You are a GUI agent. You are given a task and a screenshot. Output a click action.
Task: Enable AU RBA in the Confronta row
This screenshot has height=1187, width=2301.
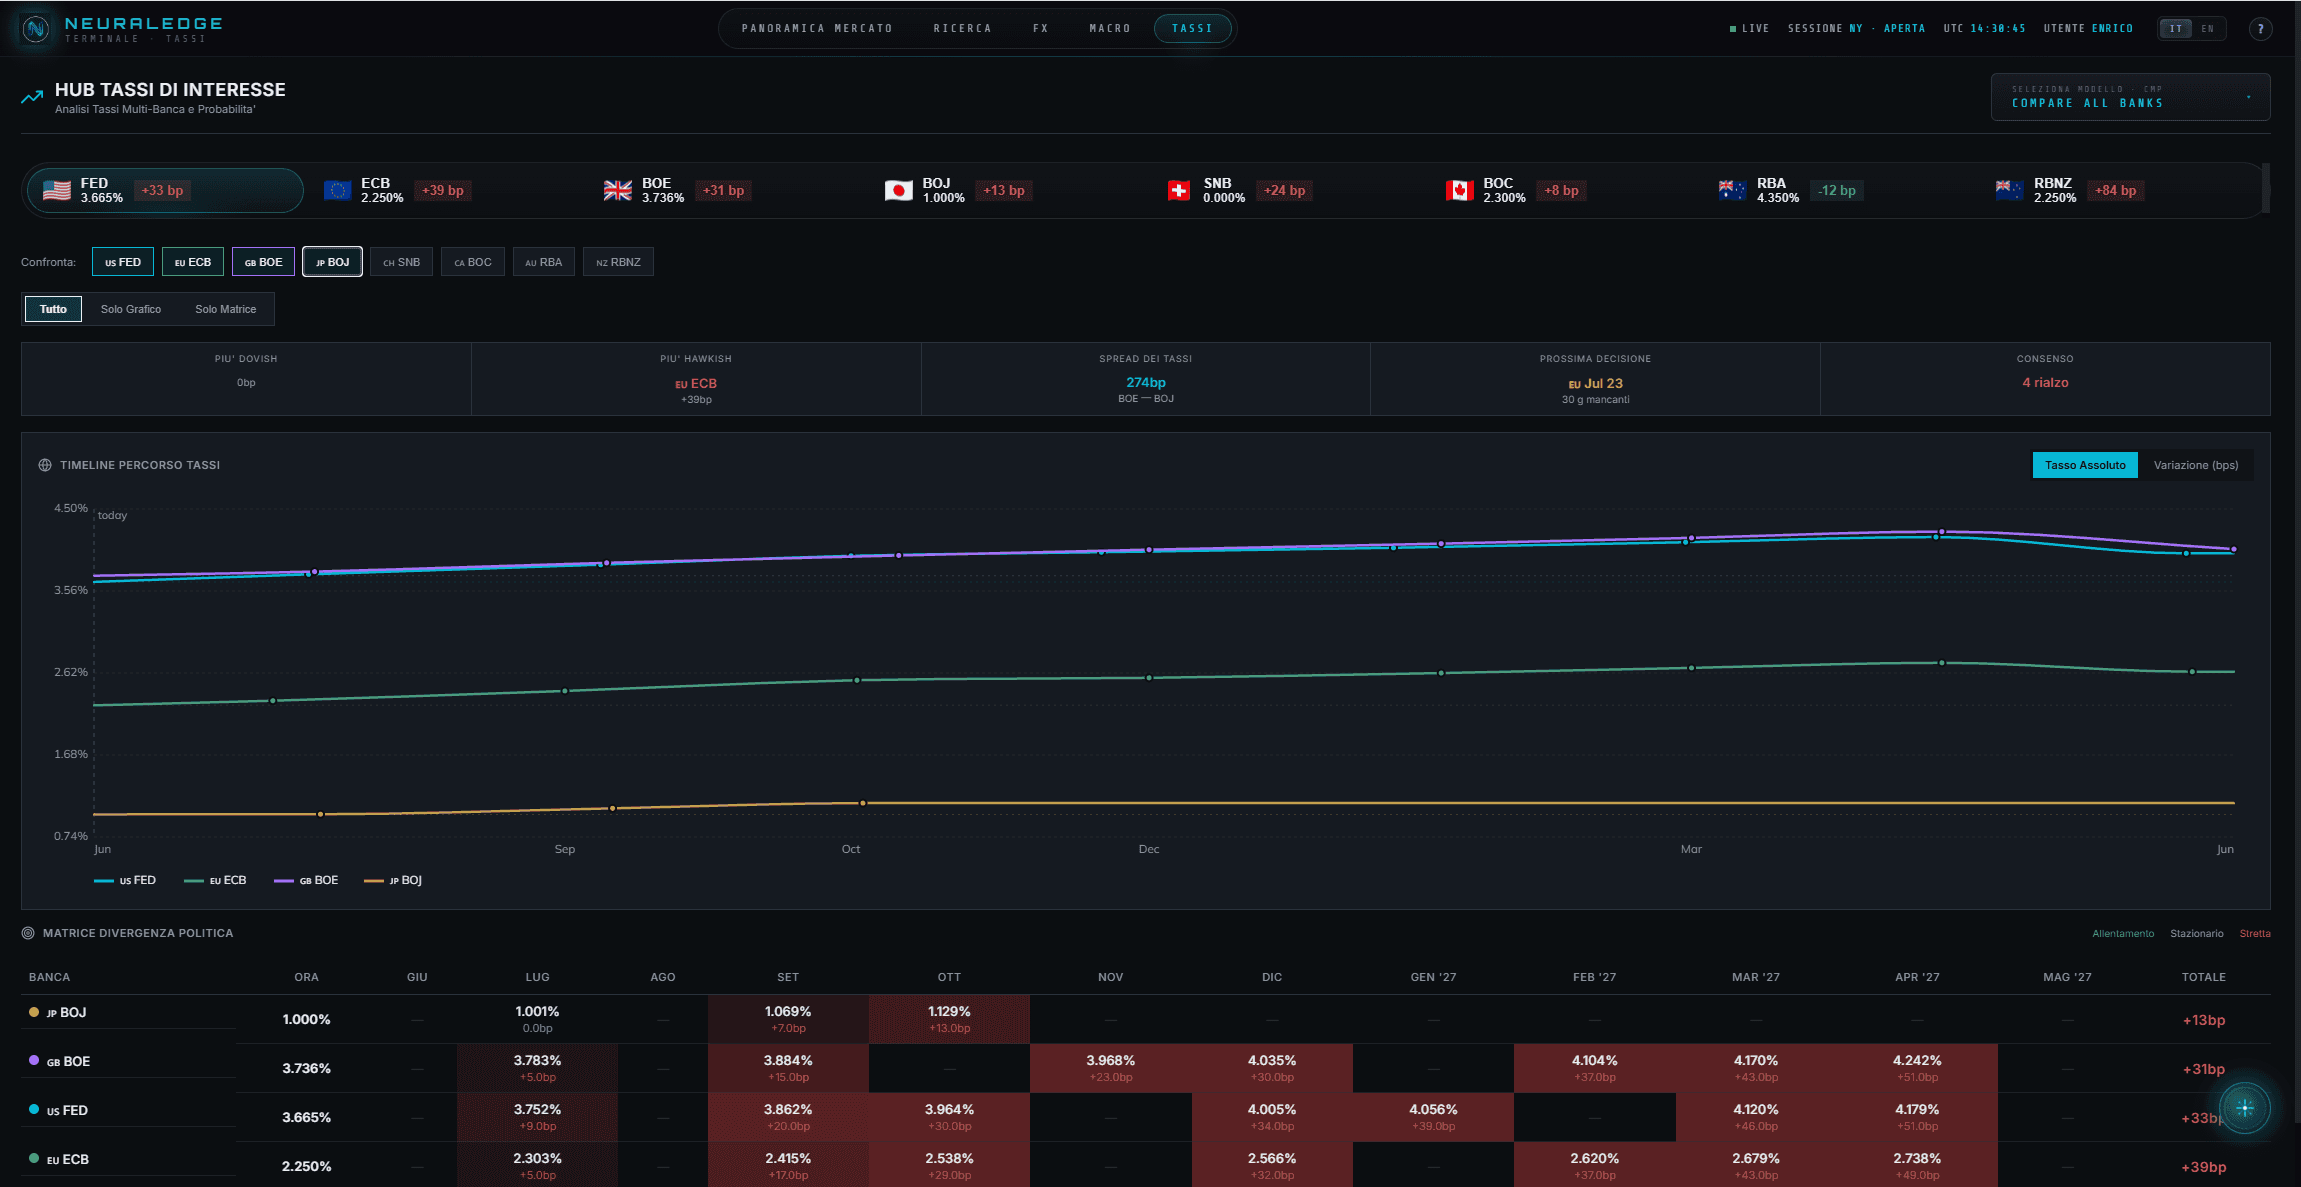544,262
